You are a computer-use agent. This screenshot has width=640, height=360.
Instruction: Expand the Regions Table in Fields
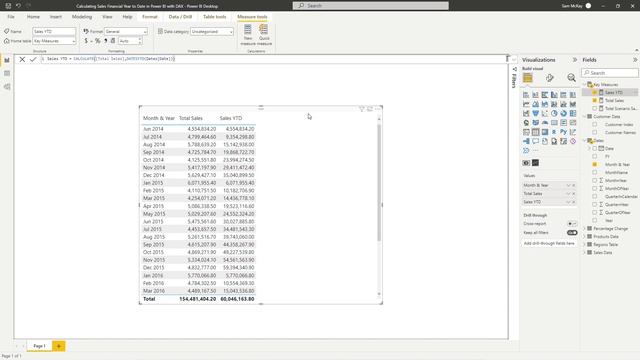click(584, 244)
